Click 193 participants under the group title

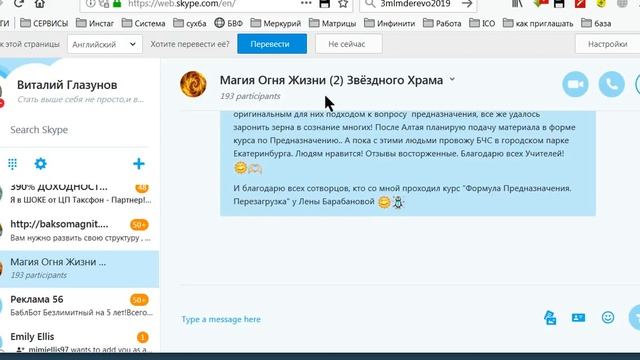pyautogui.click(x=250, y=96)
